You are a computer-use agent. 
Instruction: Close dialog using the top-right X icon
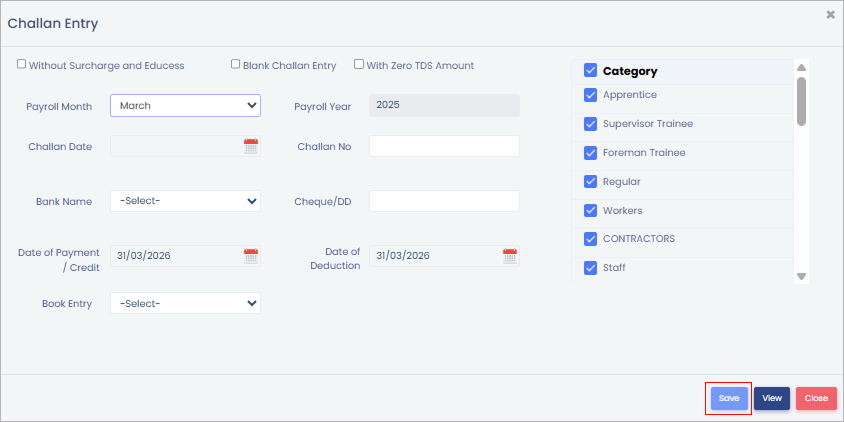[830, 15]
